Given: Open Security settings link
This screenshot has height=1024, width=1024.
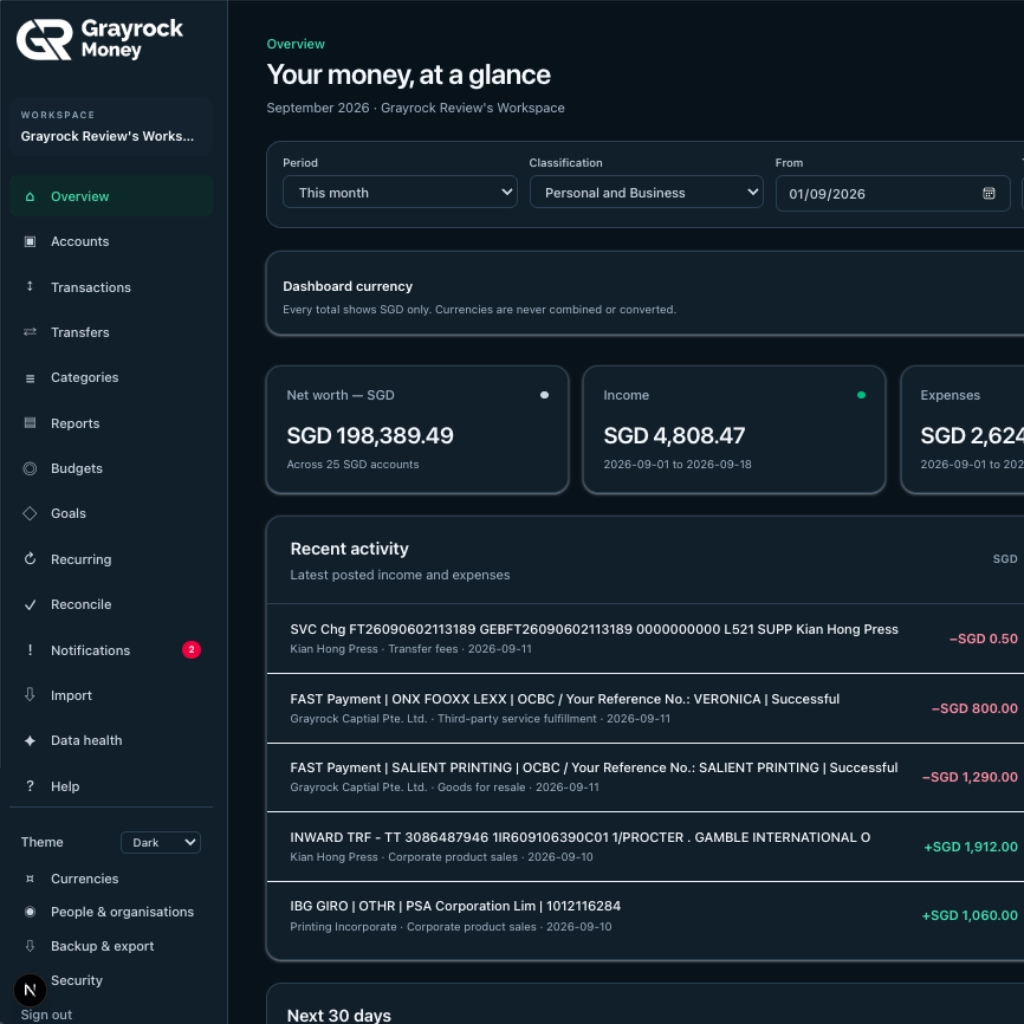Looking at the screenshot, I should click(x=76, y=980).
